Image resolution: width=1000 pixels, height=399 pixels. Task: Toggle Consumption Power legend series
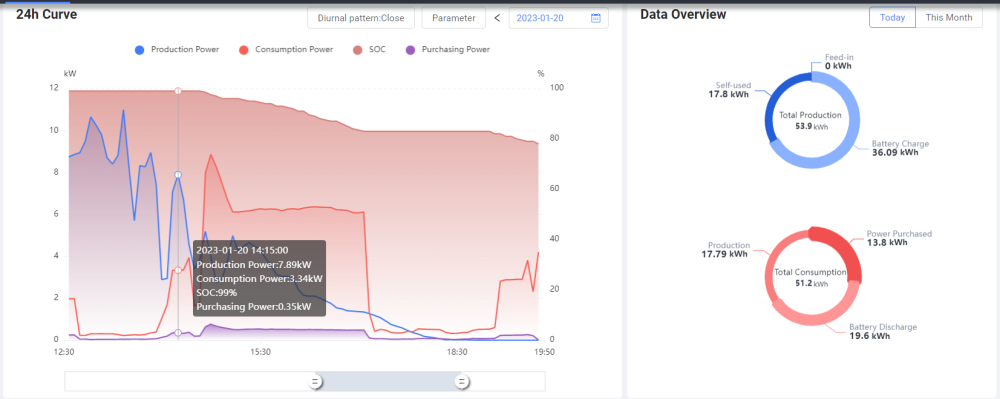286,50
